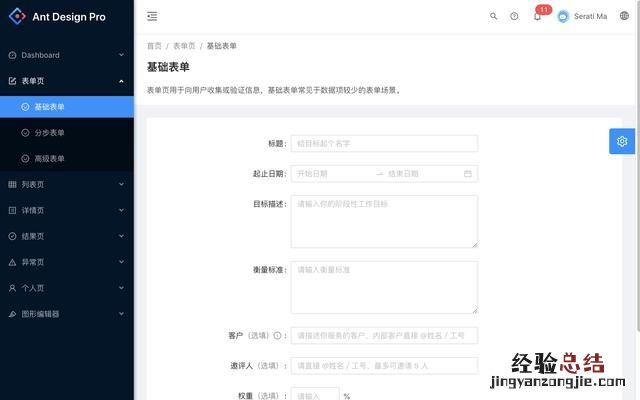The width and height of the screenshot is (640, 400).
Task: Open the 结果页 sidebar menu
Action: point(67,236)
